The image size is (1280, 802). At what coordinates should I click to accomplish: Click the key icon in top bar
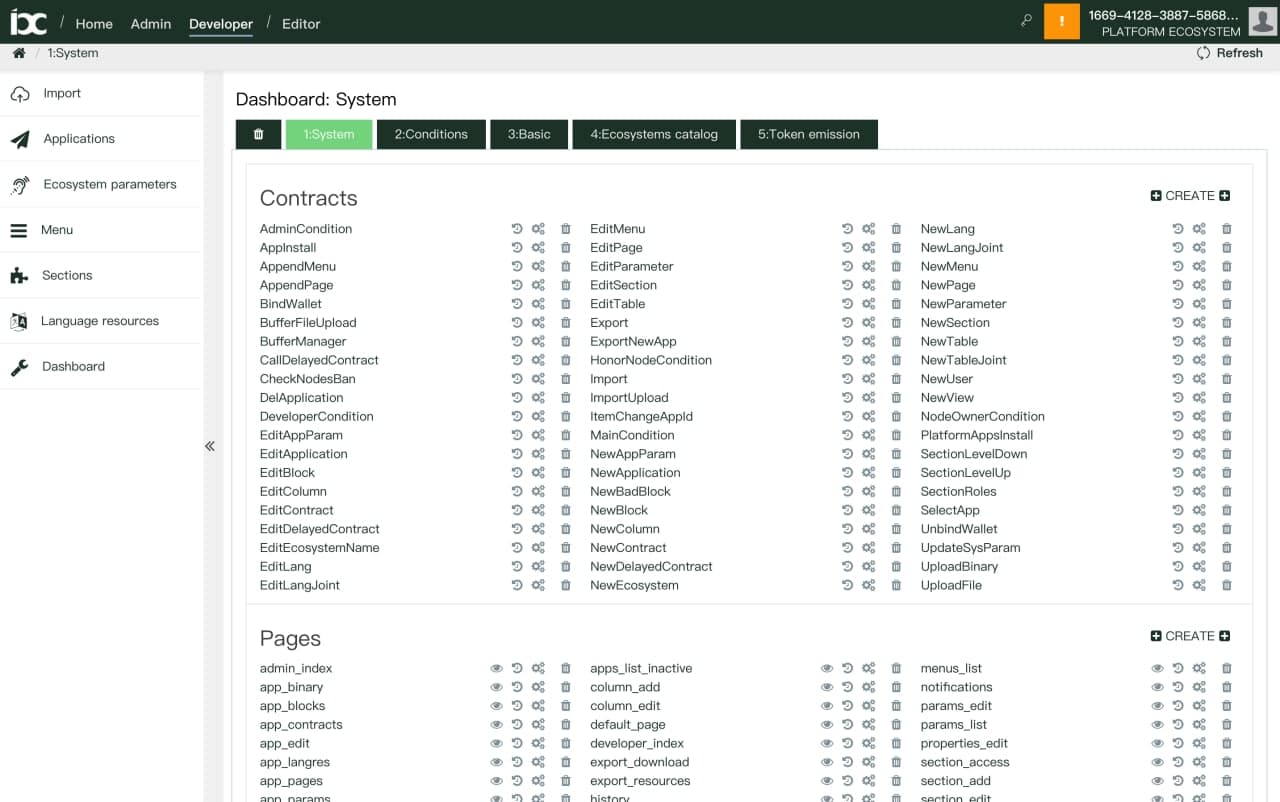[1026, 21]
